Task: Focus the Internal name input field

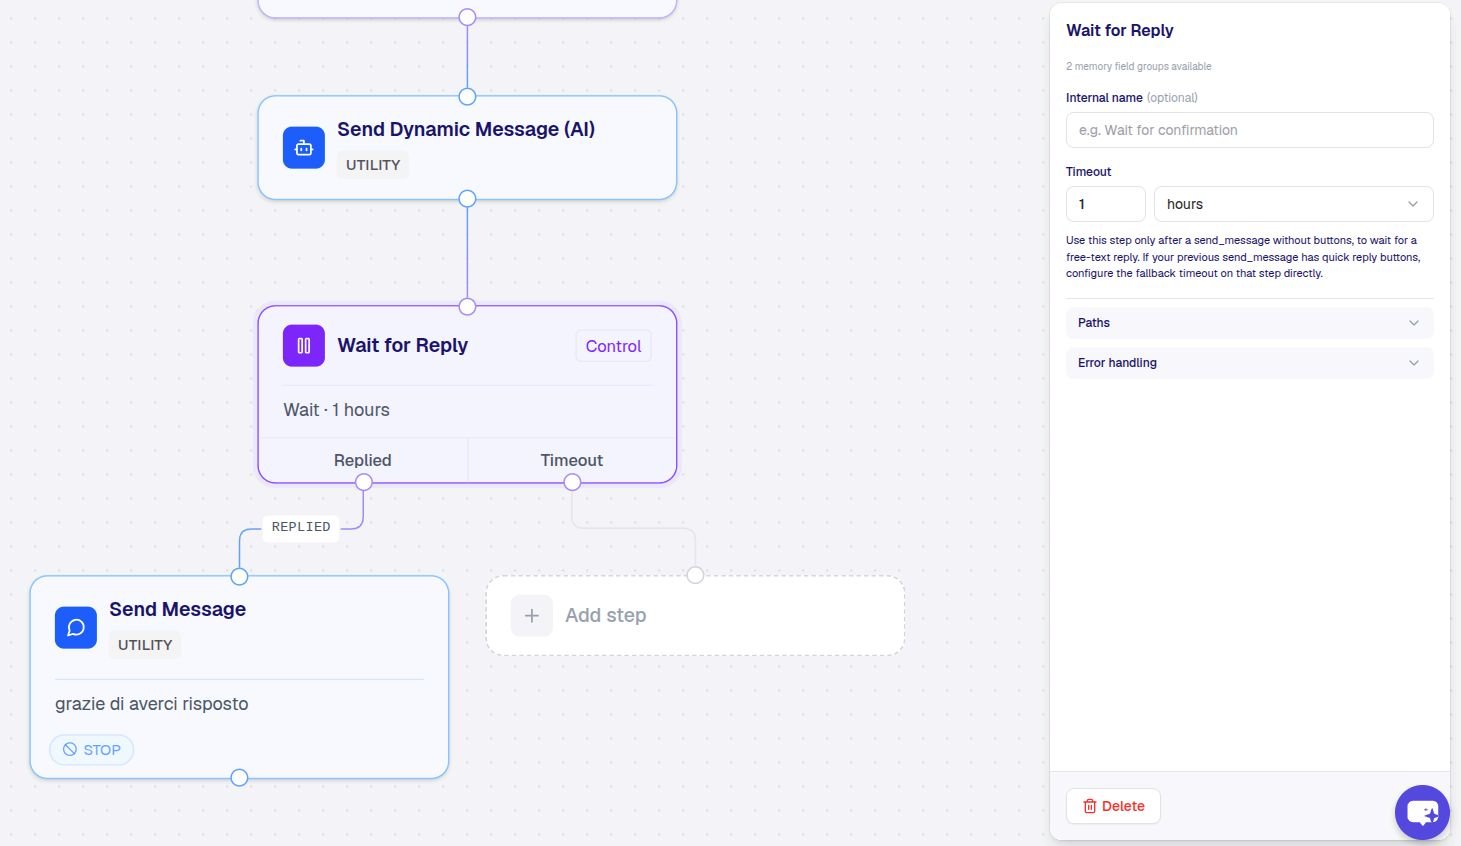Action: 1249,130
